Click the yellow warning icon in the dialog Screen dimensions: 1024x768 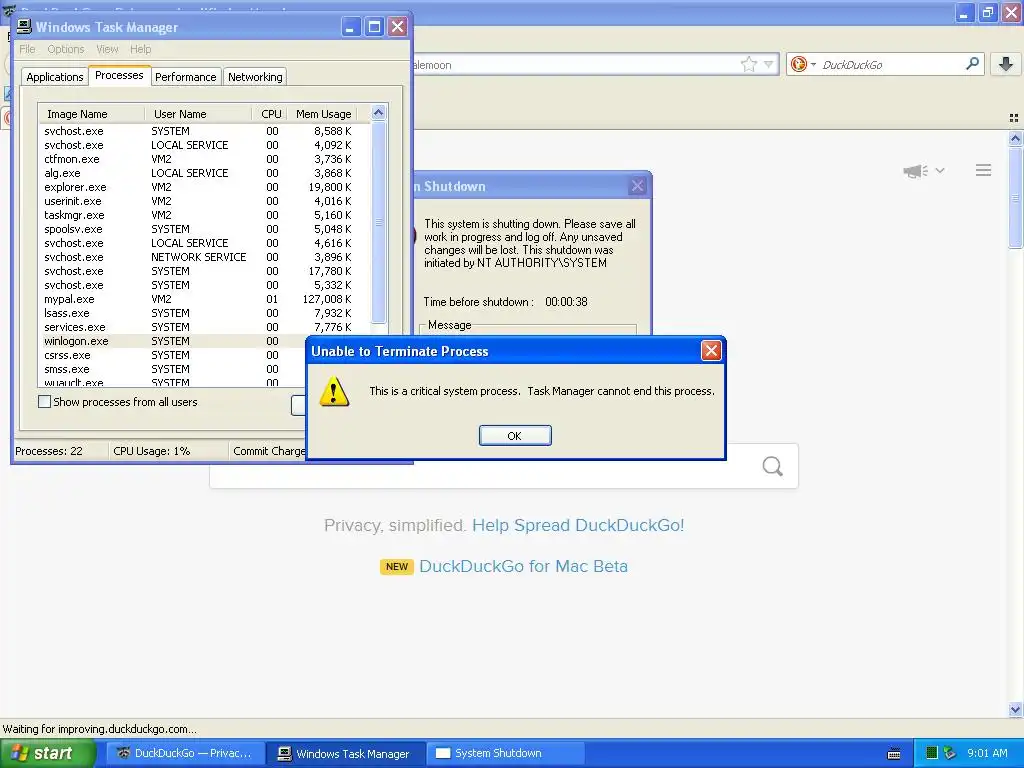pyautogui.click(x=334, y=391)
